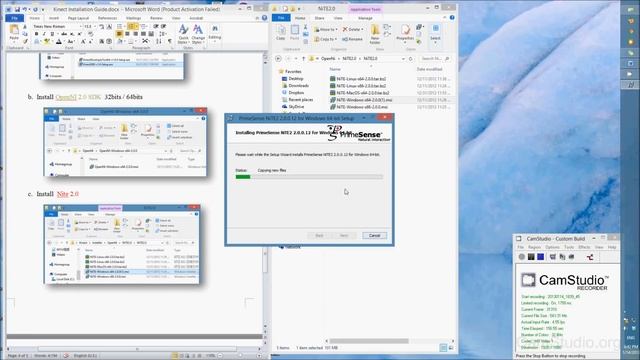The width and height of the screenshot is (640, 360).
Task: Click New folder in Explorer ribbon
Action: pyautogui.click(x=375, y=34)
